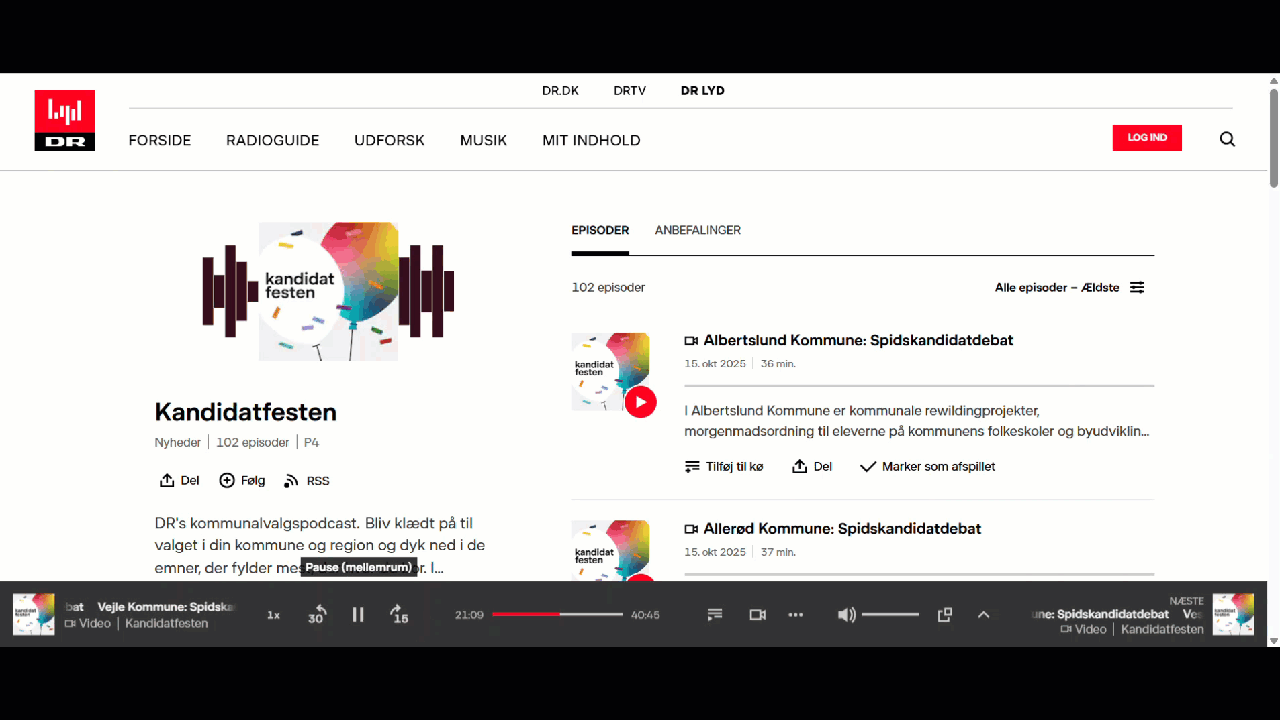Mark the Albertslund episode as played
1280x720 pixels.
[x=927, y=467]
